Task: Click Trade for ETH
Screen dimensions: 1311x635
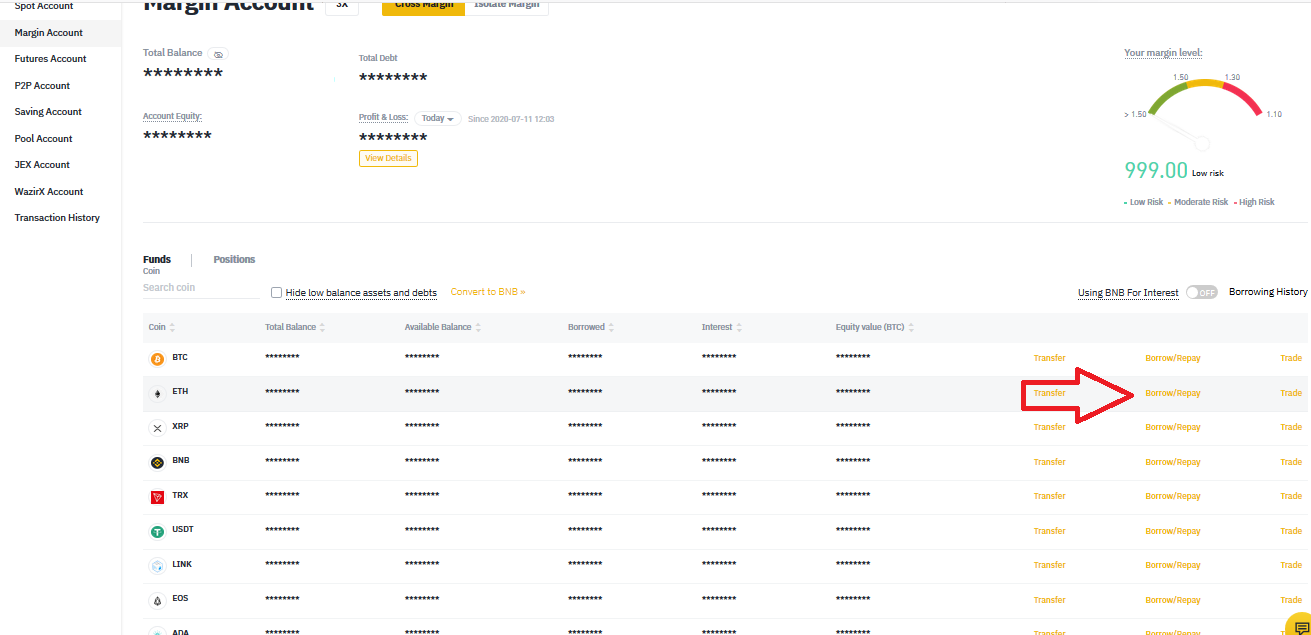Action: [1291, 393]
